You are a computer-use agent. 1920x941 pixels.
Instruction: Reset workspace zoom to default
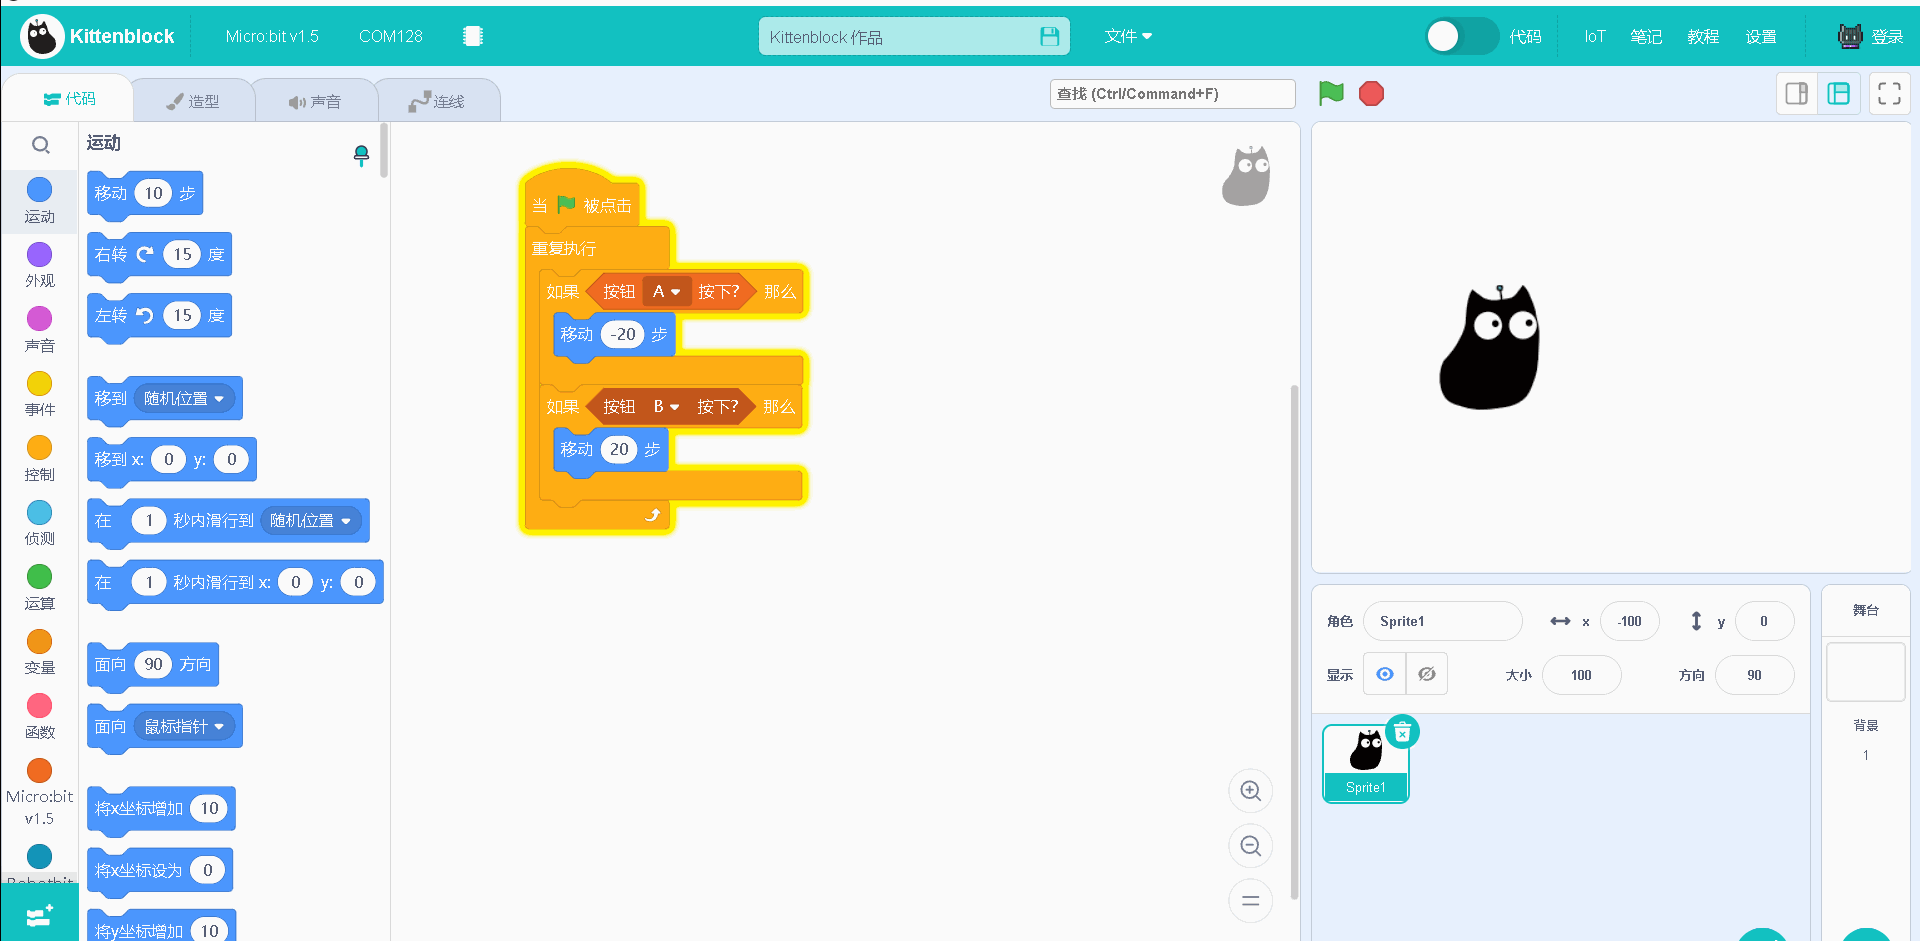1250,900
